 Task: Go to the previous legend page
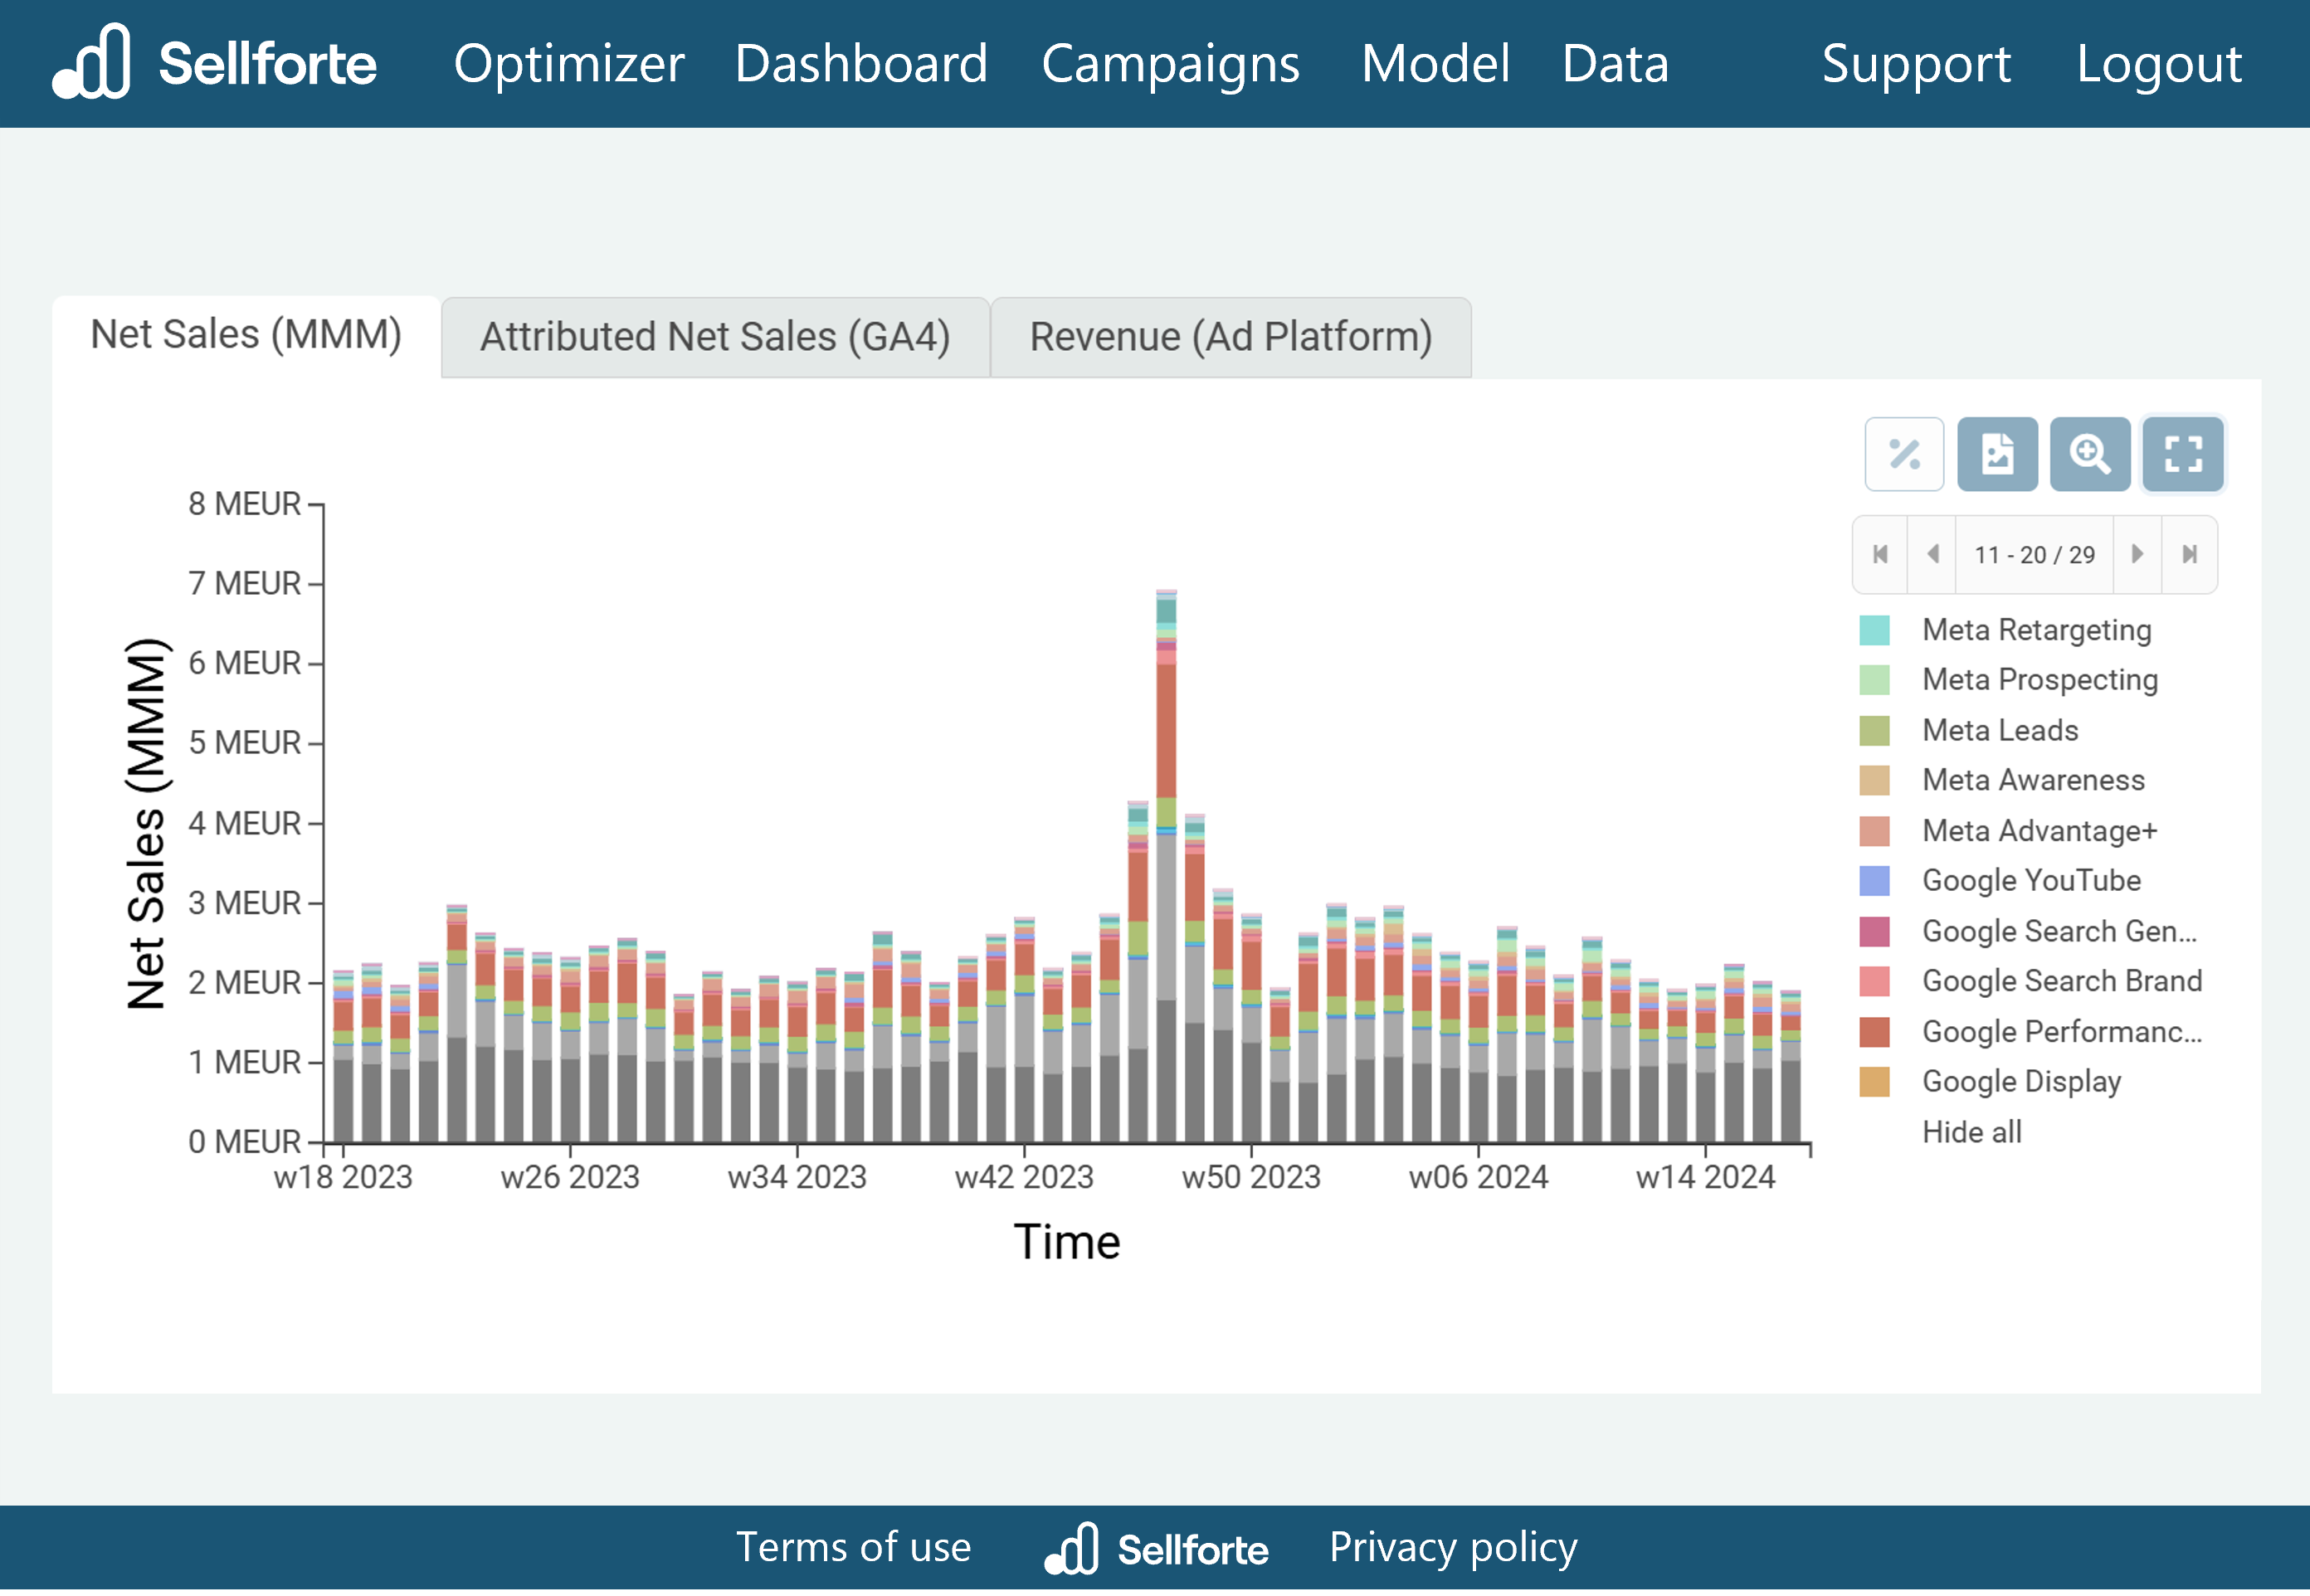pyautogui.click(x=1933, y=554)
